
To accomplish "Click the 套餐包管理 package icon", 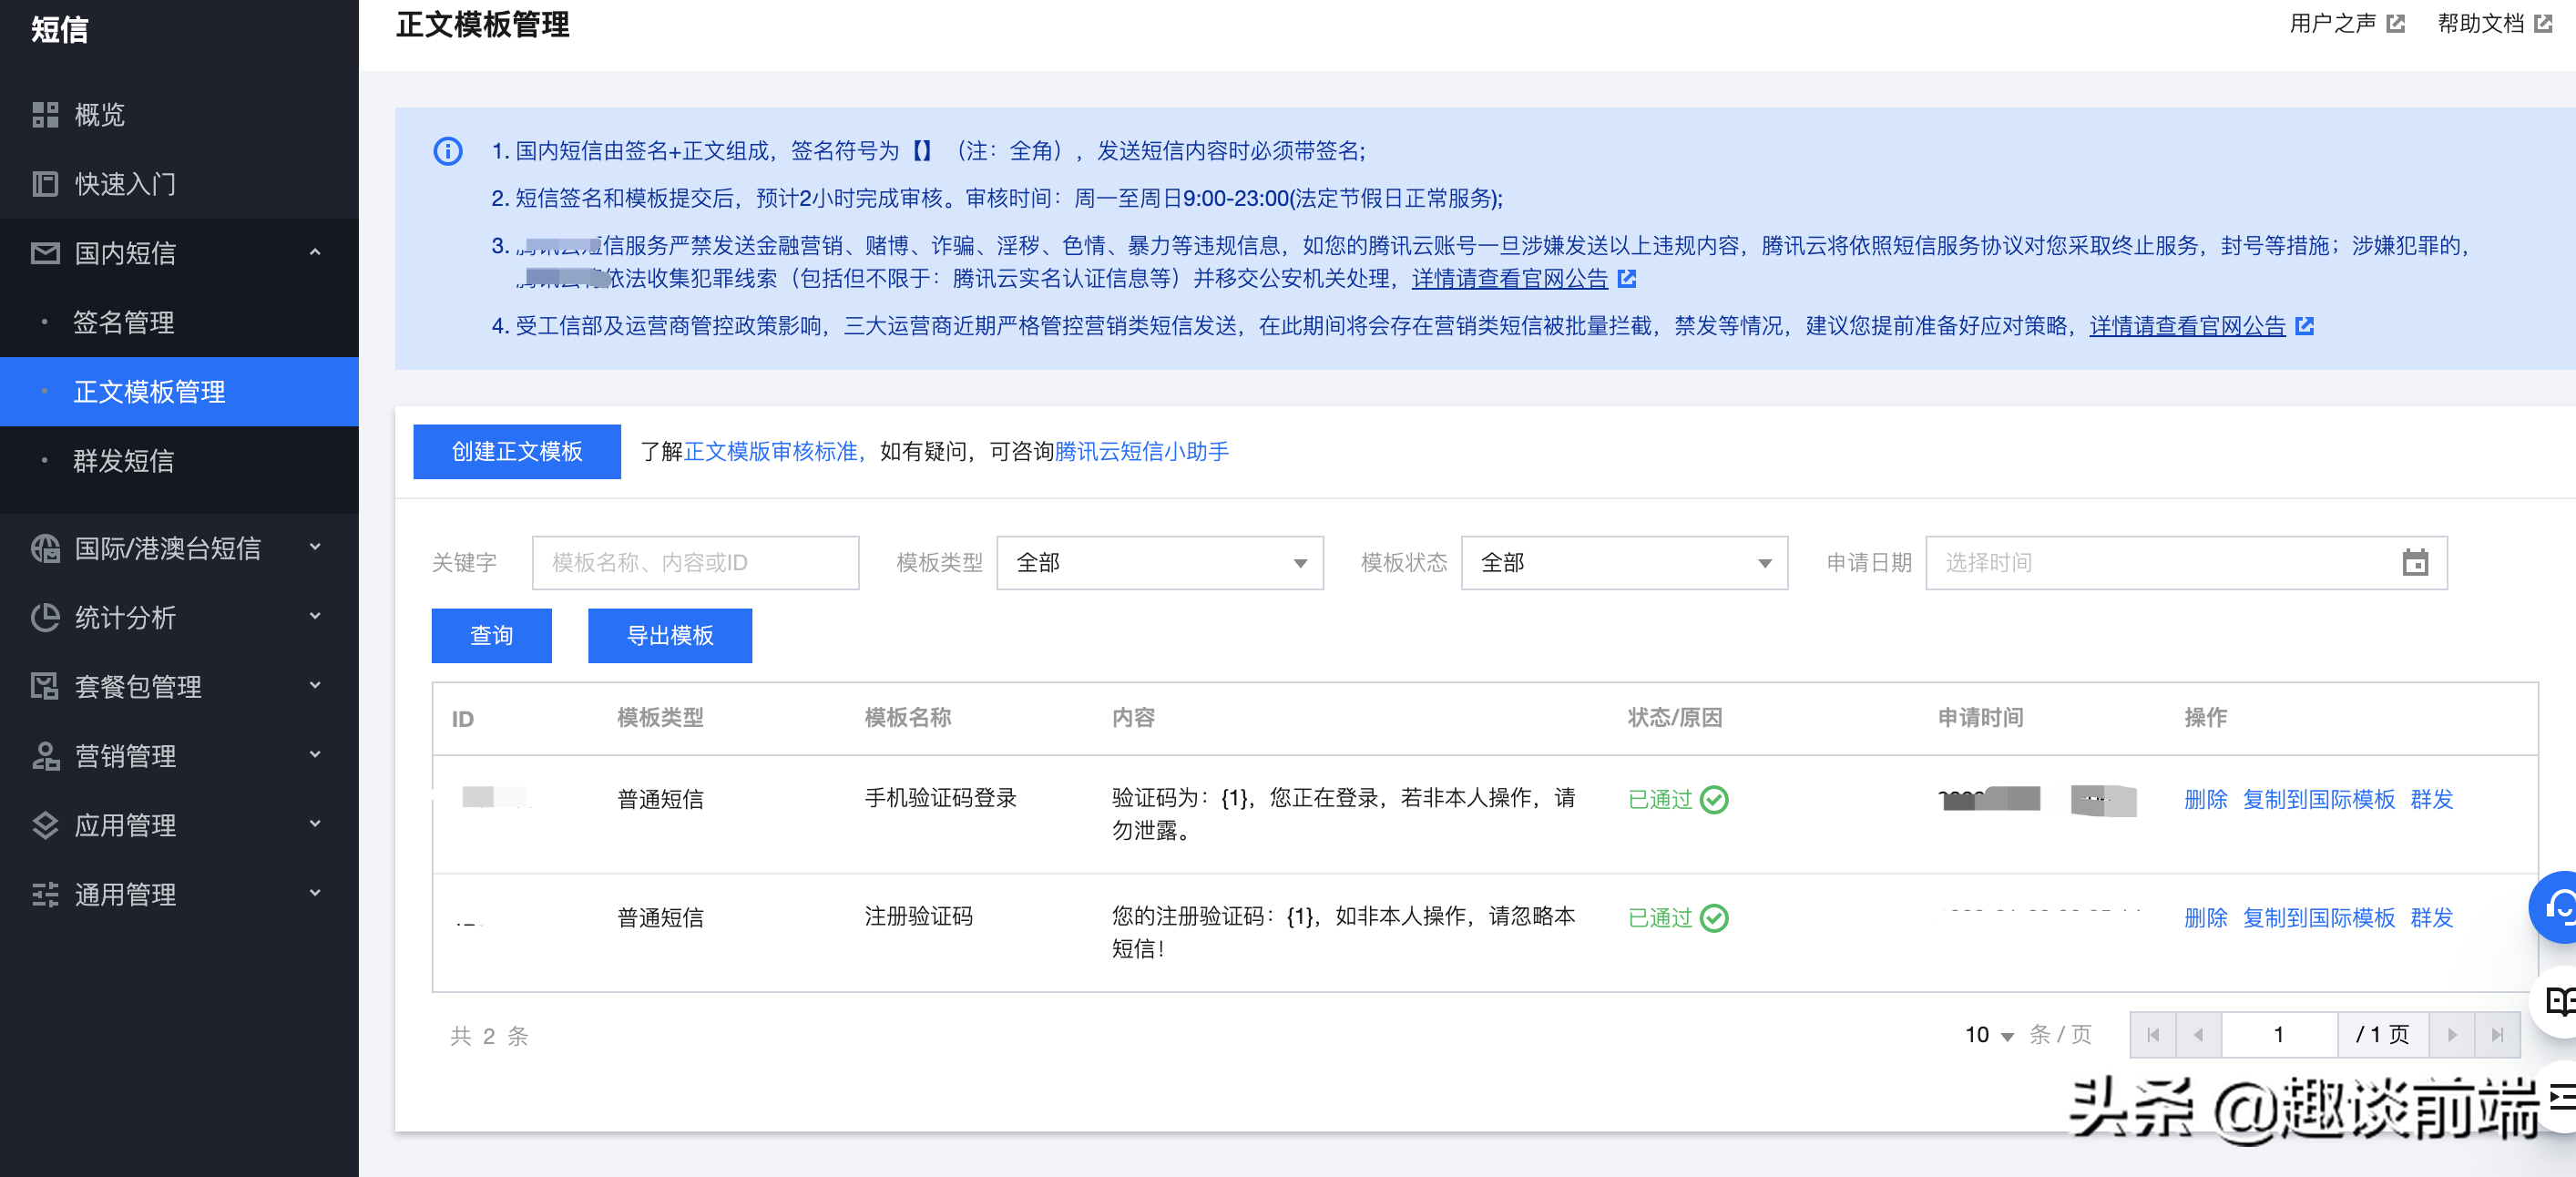I will (x=45, y=686).
